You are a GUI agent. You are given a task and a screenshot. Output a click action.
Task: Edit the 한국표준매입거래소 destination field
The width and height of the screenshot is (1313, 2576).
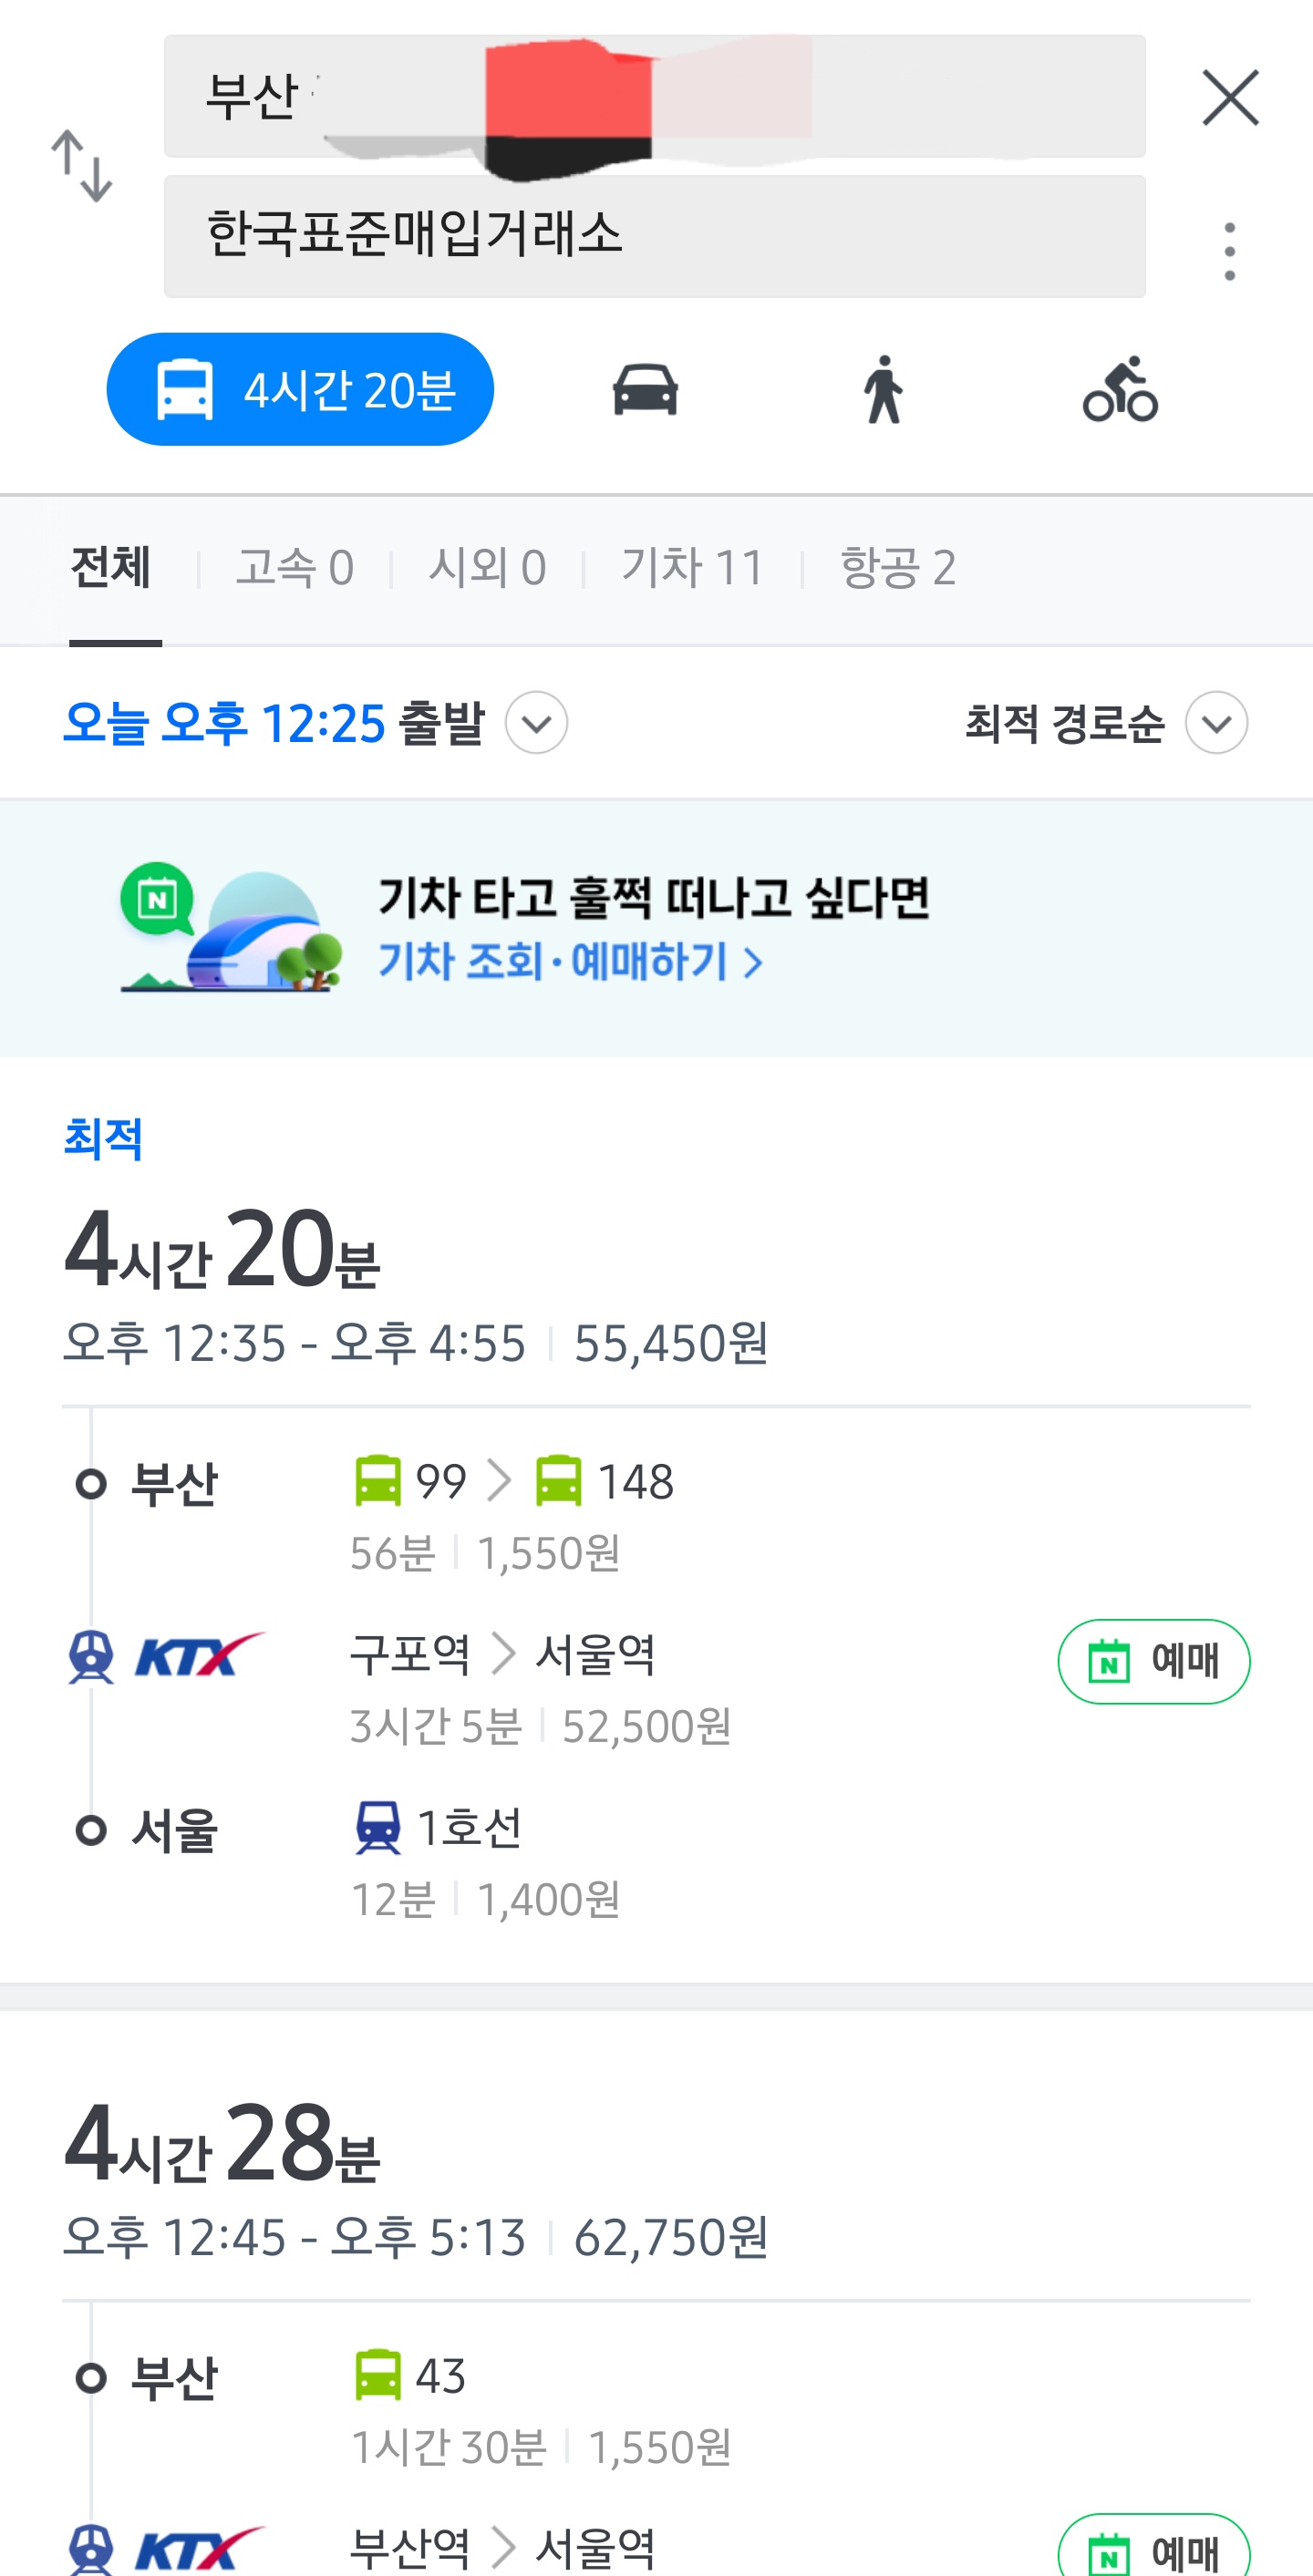(654, 236)
